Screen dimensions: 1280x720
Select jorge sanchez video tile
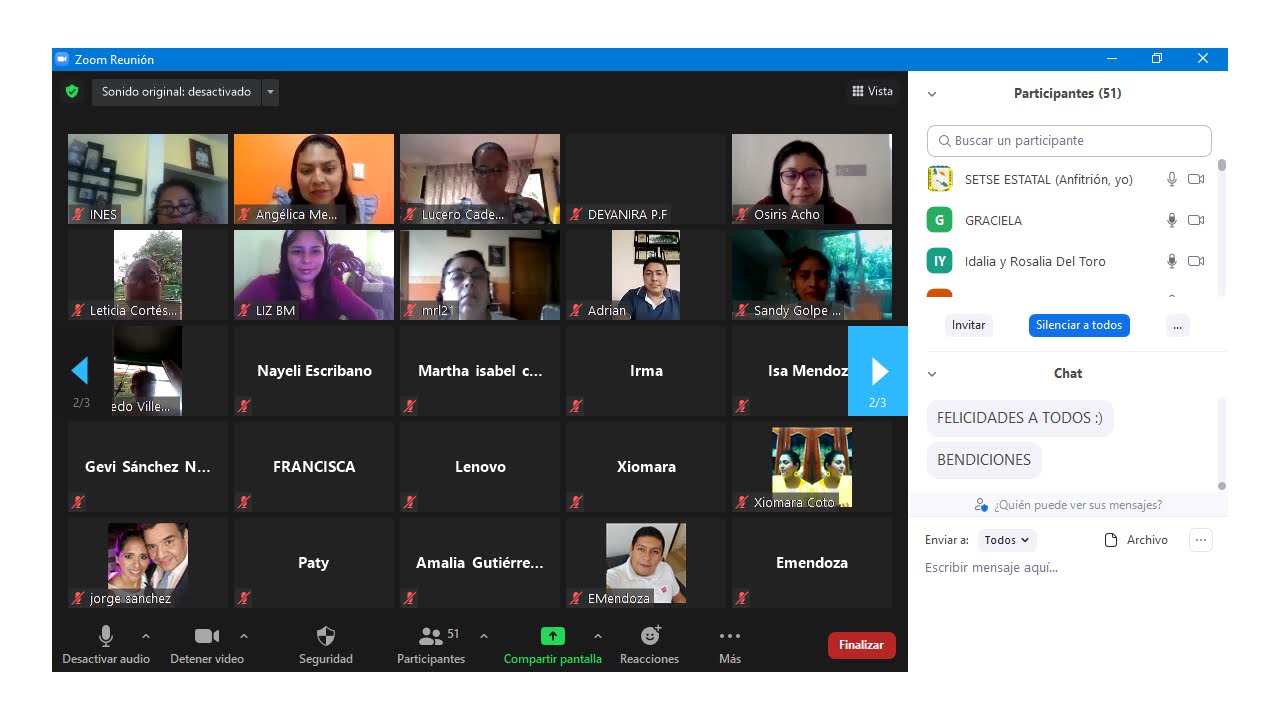tap(148, 563)
